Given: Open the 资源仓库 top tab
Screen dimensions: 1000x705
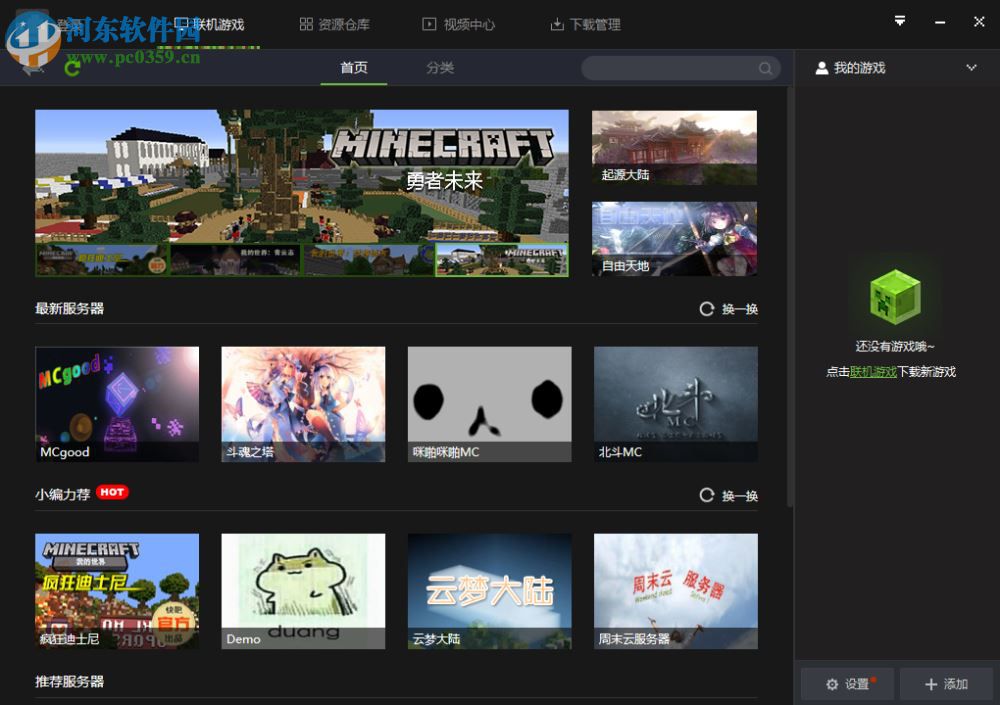Looking at the screenshot, I should point(334,24).
